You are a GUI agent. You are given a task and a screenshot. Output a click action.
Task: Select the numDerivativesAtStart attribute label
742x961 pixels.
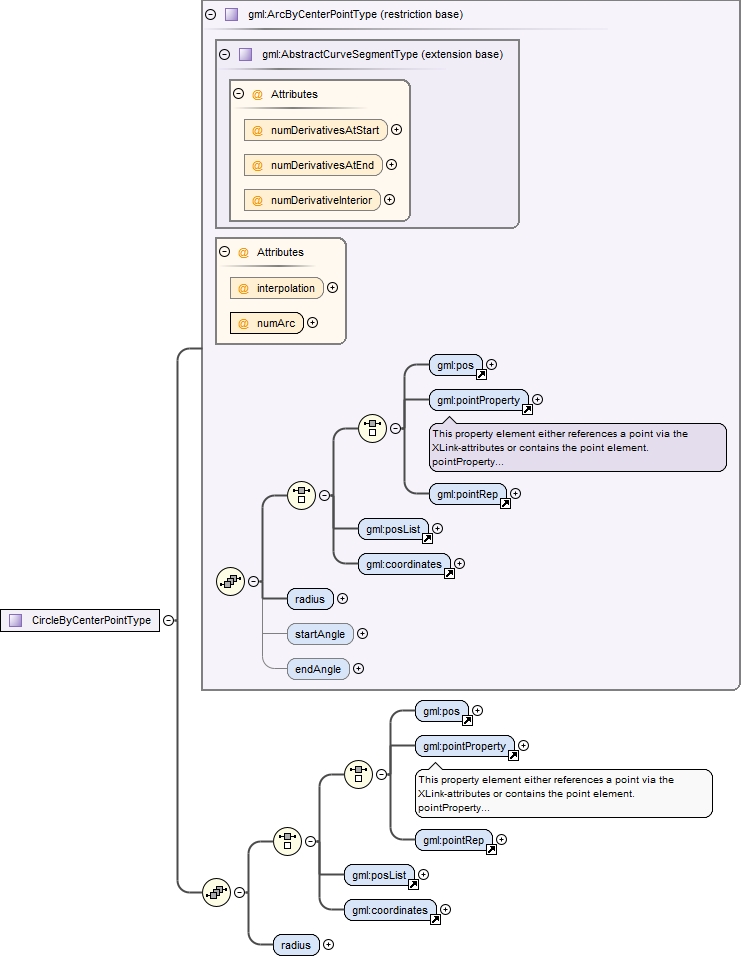tap(325, 130)
